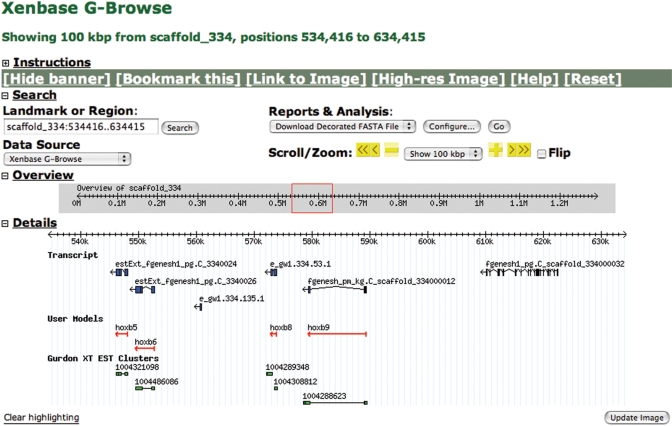Image resolution: width=672 pixels, height=426 pixels.
Task: Open the Show 100 kbp zoom dropdown
Action: (x=444, y=152)
